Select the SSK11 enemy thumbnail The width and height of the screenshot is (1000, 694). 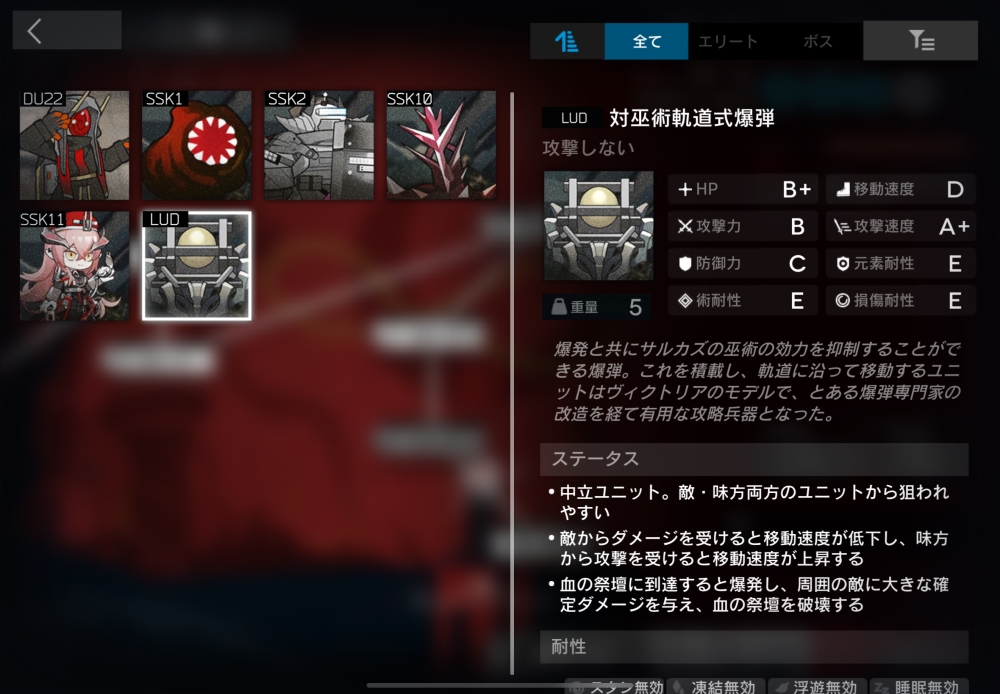pyautogui.click(x=74, y=266)
